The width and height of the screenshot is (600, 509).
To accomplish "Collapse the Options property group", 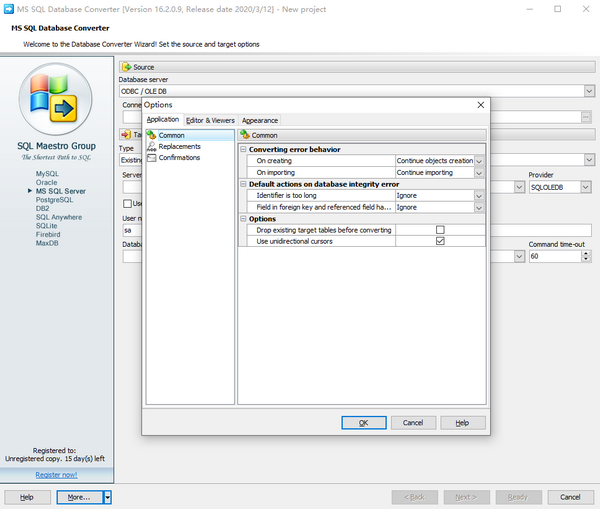I will [x=243, y=219].
